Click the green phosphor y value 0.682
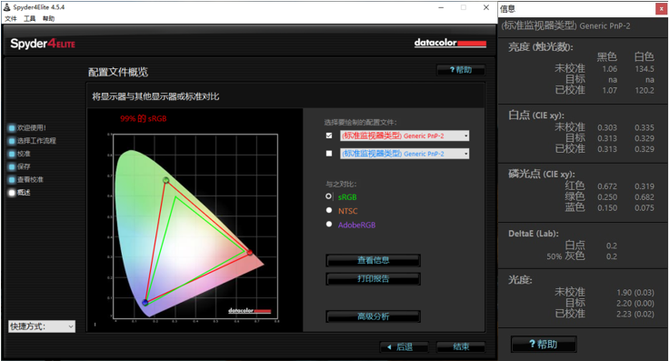This screenshot has width=670, height=361. 644,197
